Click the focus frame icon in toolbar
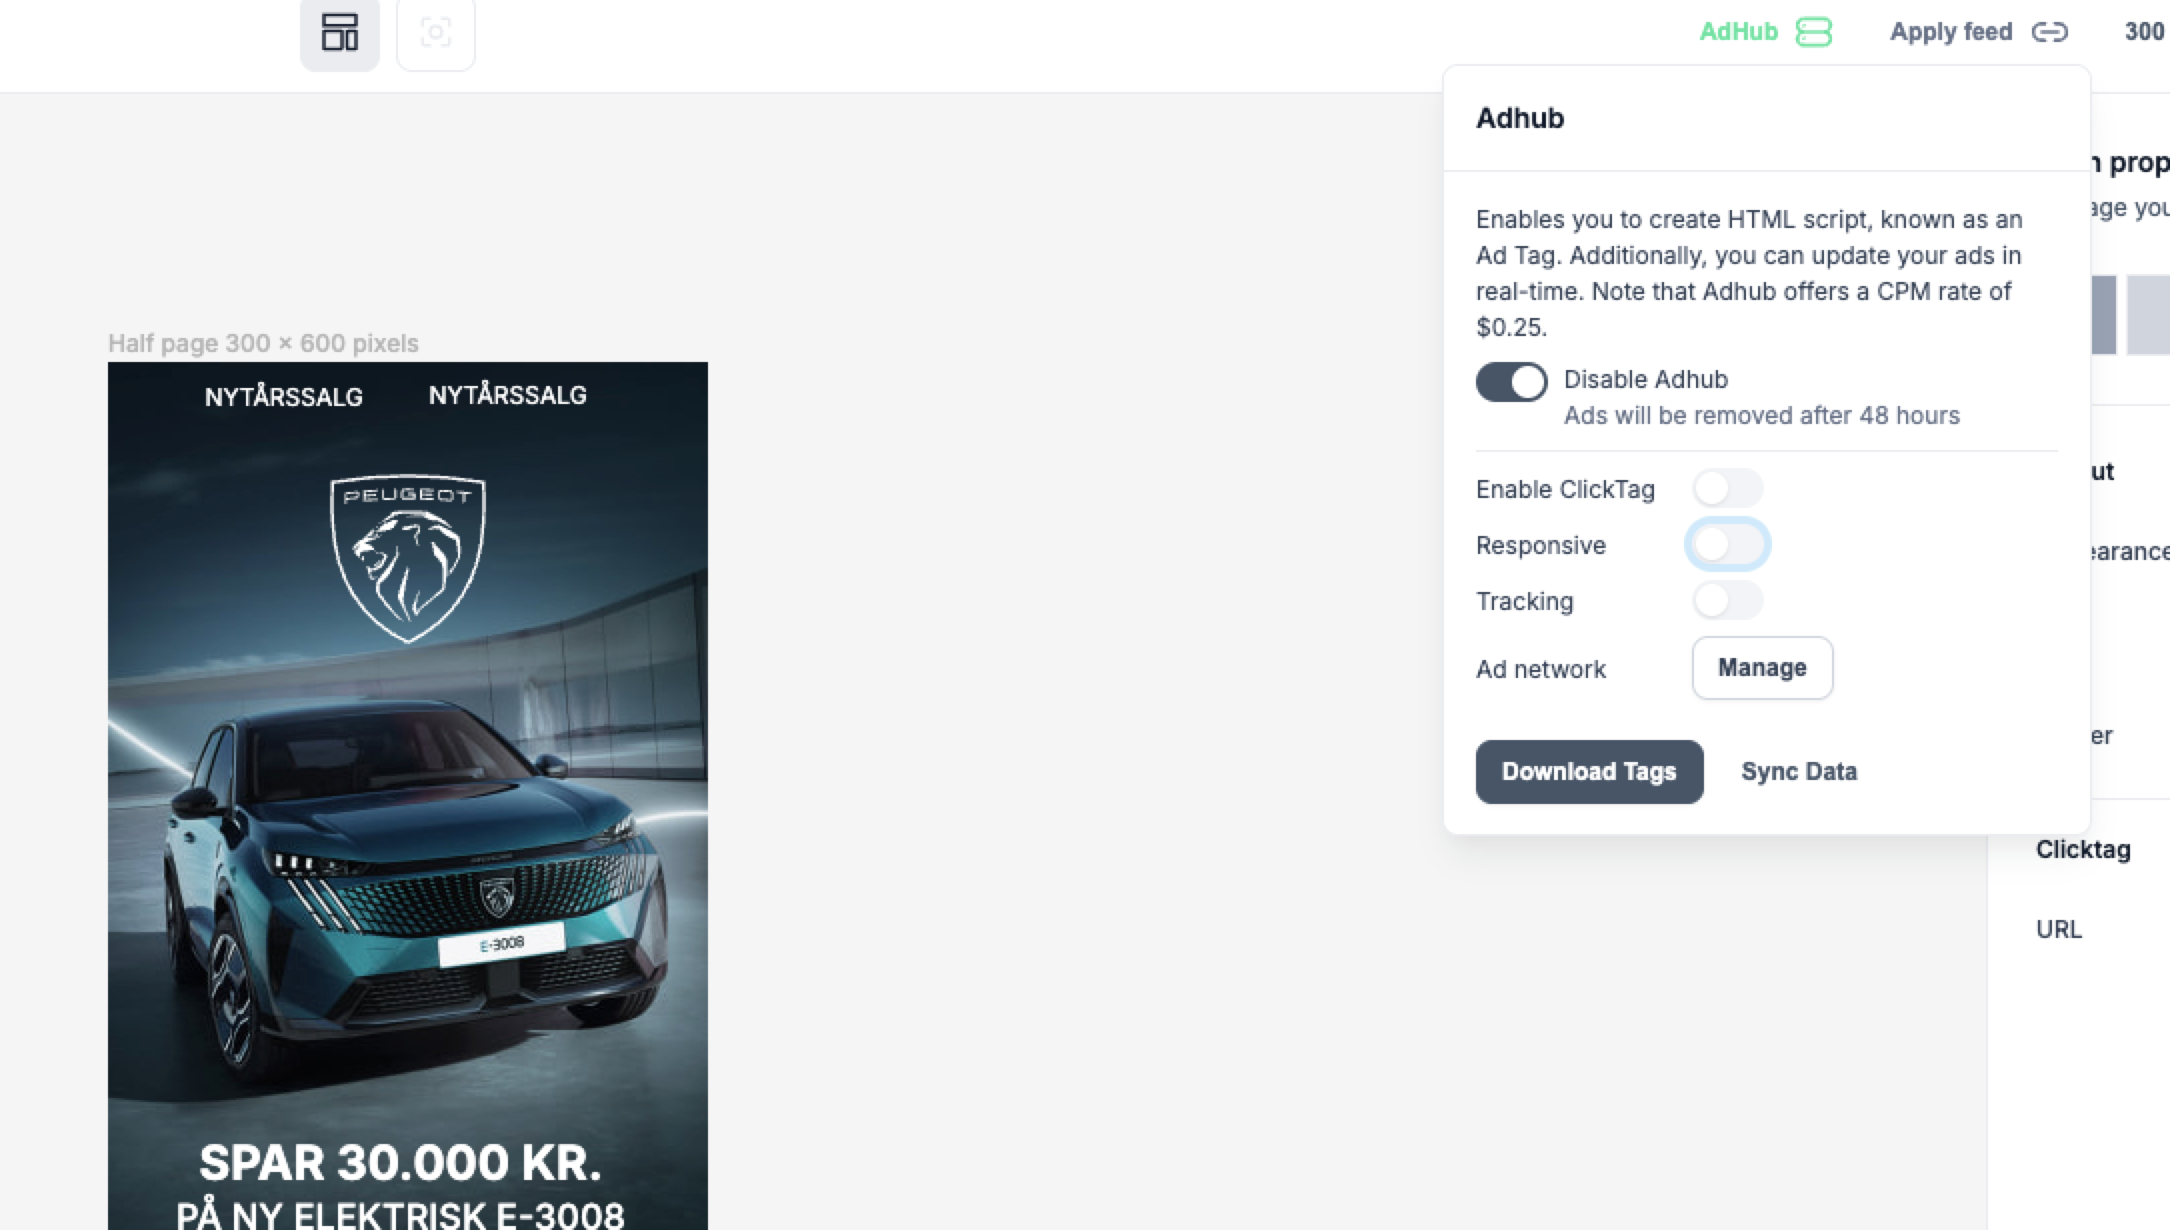Image resolution: width=2170 pixels, height=1230 pixels. [x=435, y=32]
